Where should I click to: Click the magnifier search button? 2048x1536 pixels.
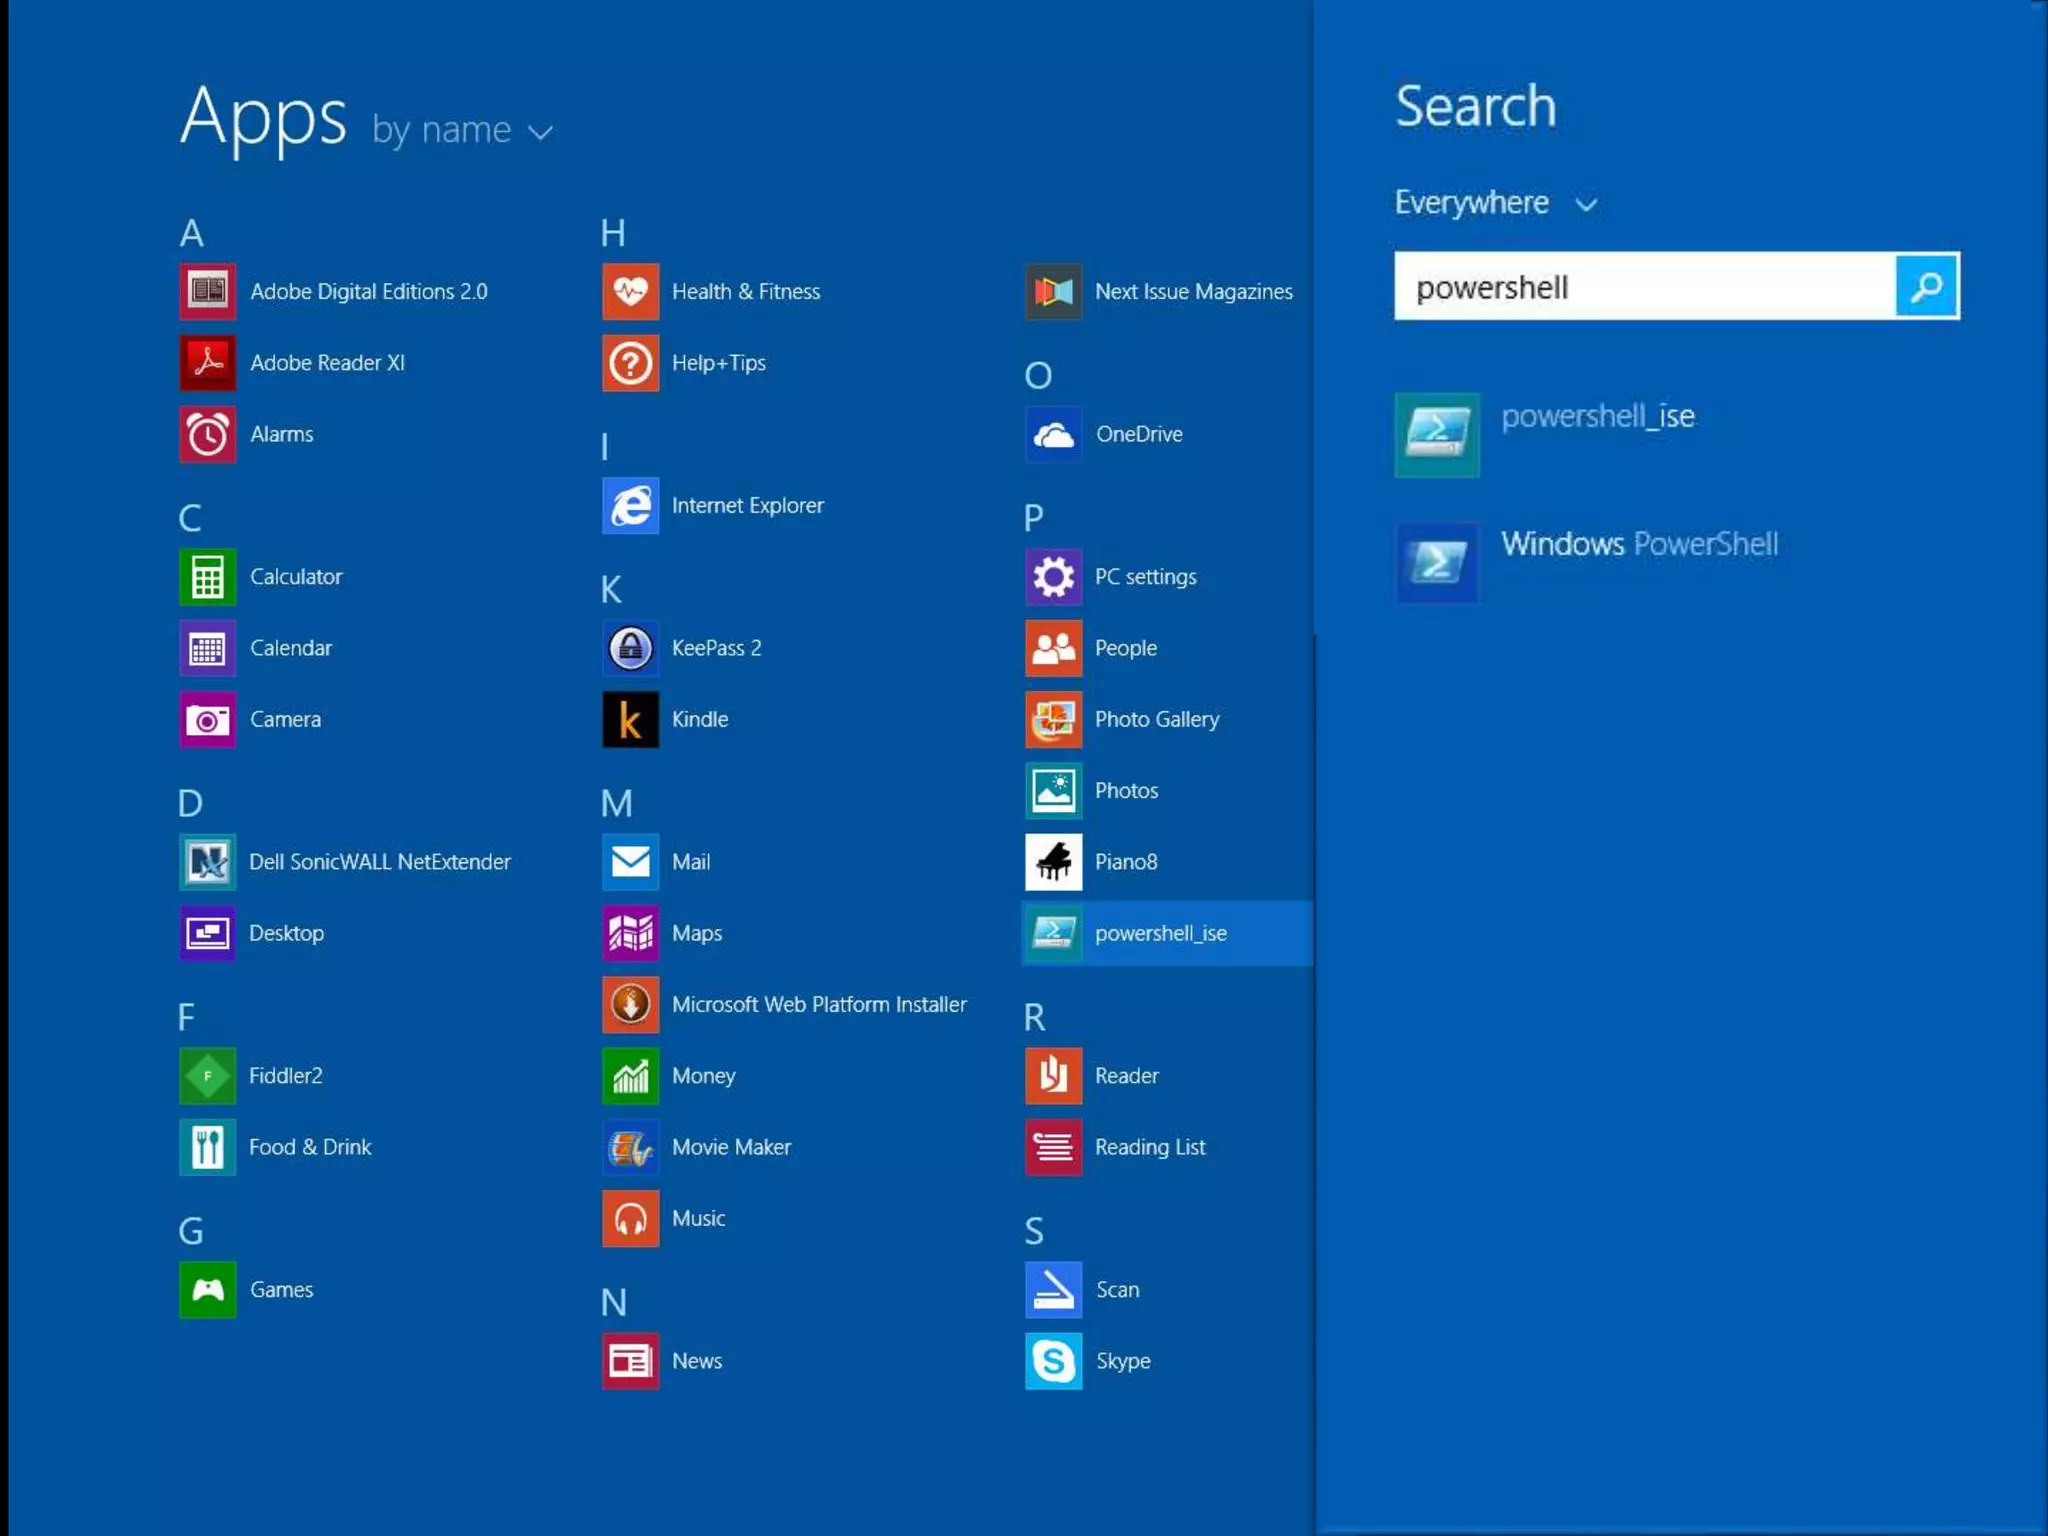pos(1926,287)
